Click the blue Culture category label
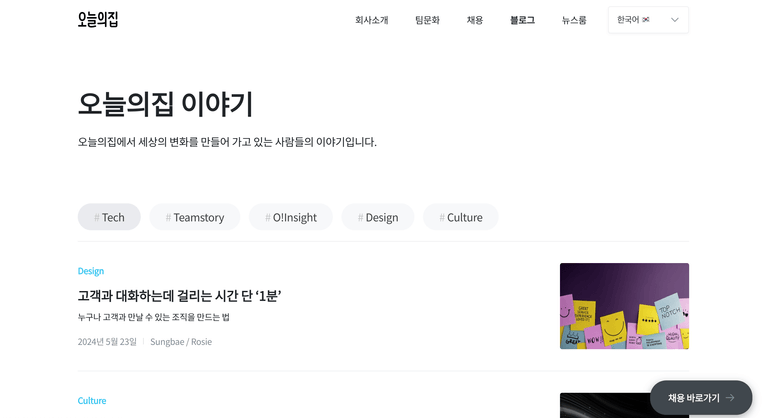Screen dimensions: 768x418 92,401
